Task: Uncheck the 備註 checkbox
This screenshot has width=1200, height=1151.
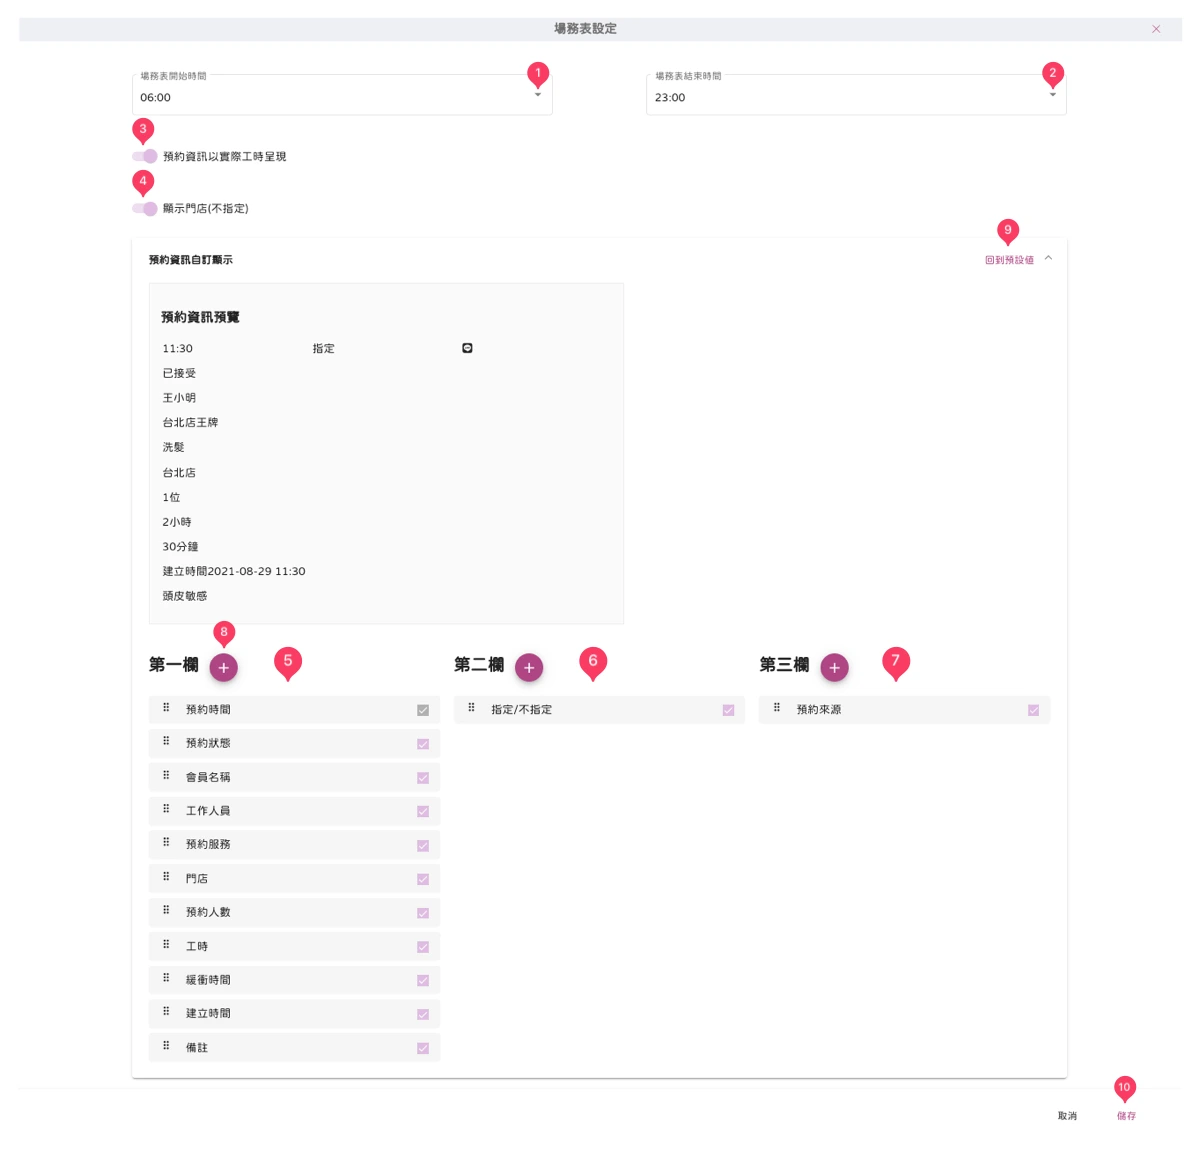Action: pos(423,1048)
